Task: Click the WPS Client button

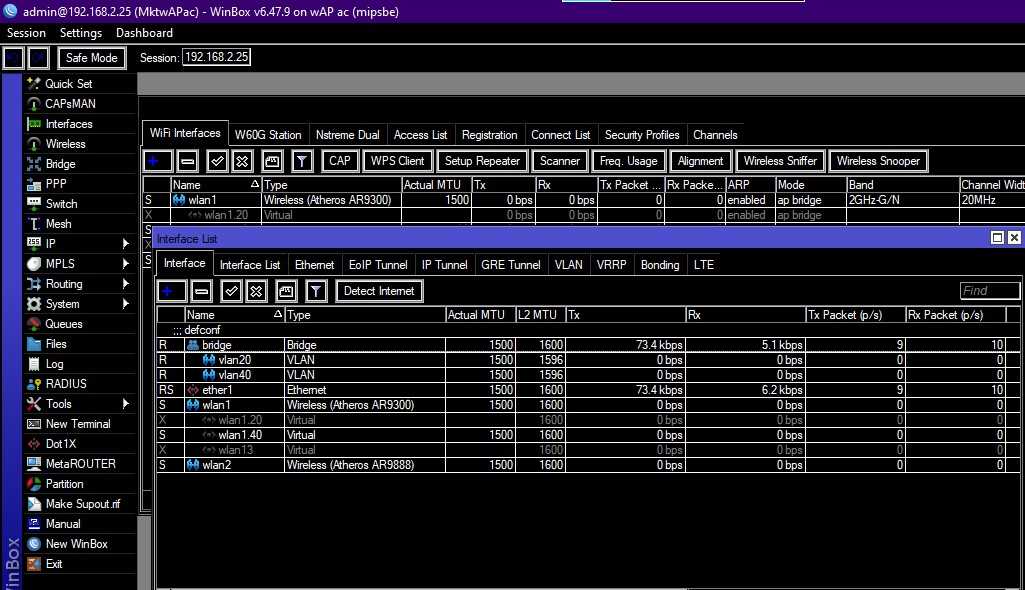Action: (x=397, y=161)
